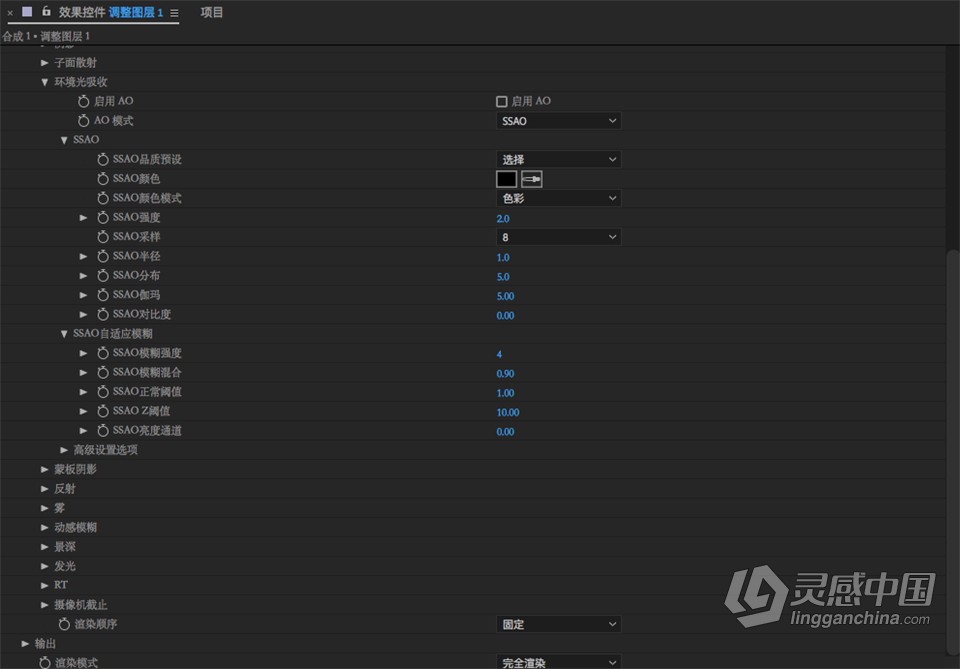The height and width of the screenshot is (669, 960).
Task: Toggle stopwatch for SSAO分布
Action: pos(103,275)
